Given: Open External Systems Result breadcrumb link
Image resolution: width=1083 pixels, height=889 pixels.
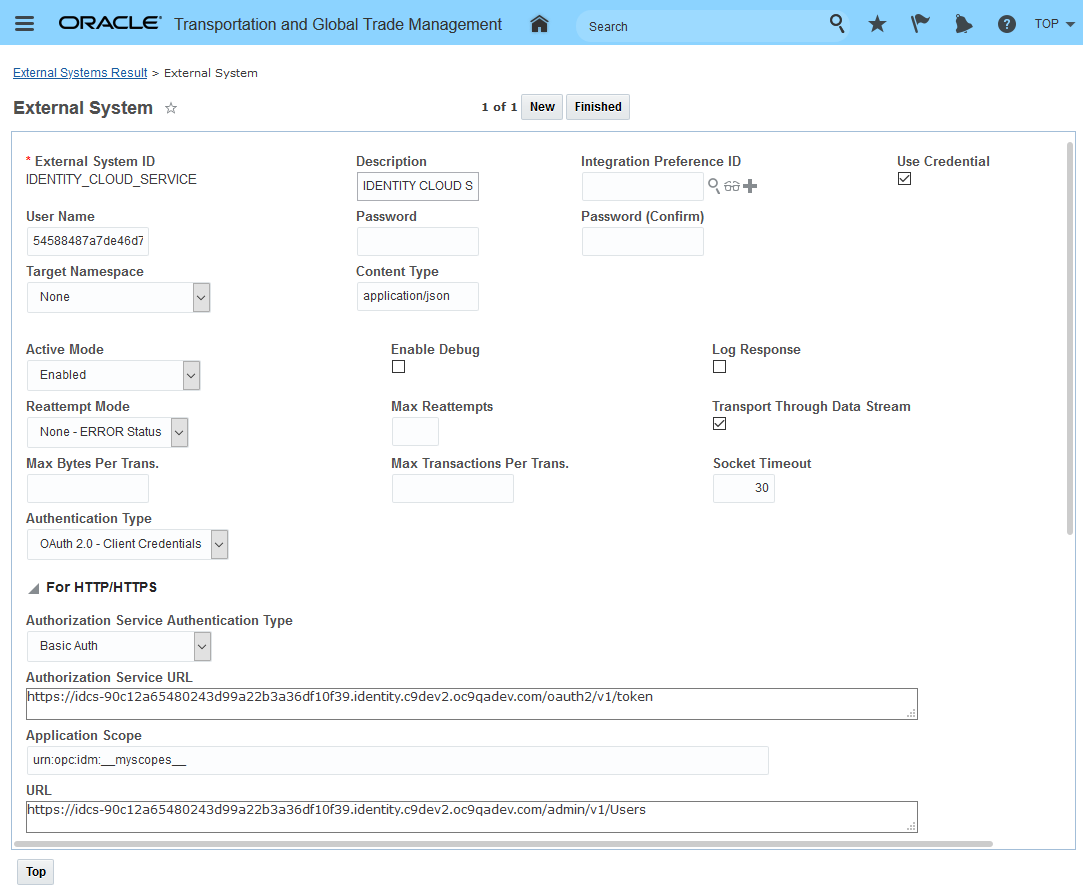Looking at the screenshot, I should pos(80,73).
